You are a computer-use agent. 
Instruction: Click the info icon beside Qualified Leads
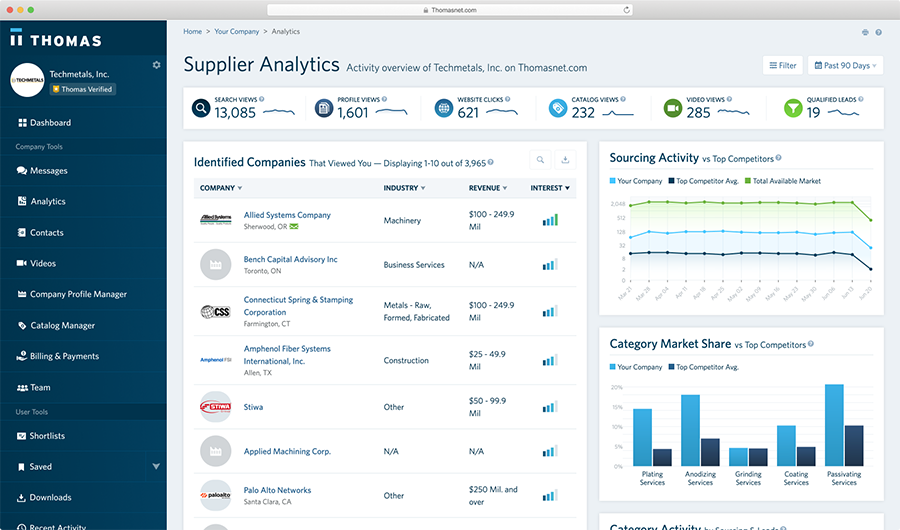[861, 99]
